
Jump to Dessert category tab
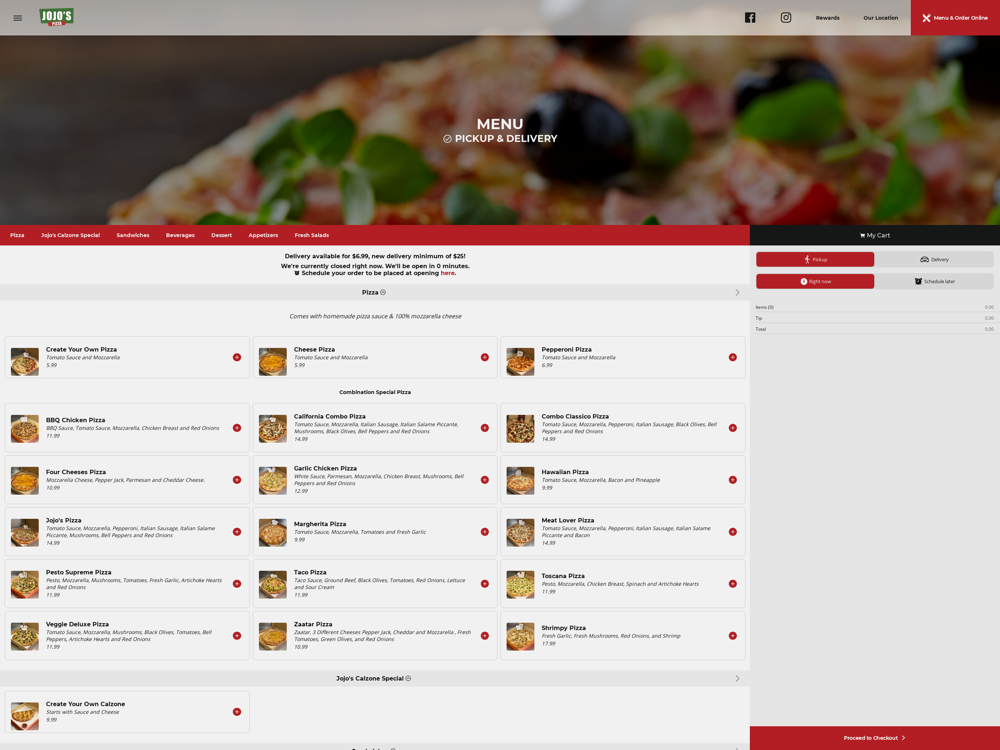(x=221, y=235)
